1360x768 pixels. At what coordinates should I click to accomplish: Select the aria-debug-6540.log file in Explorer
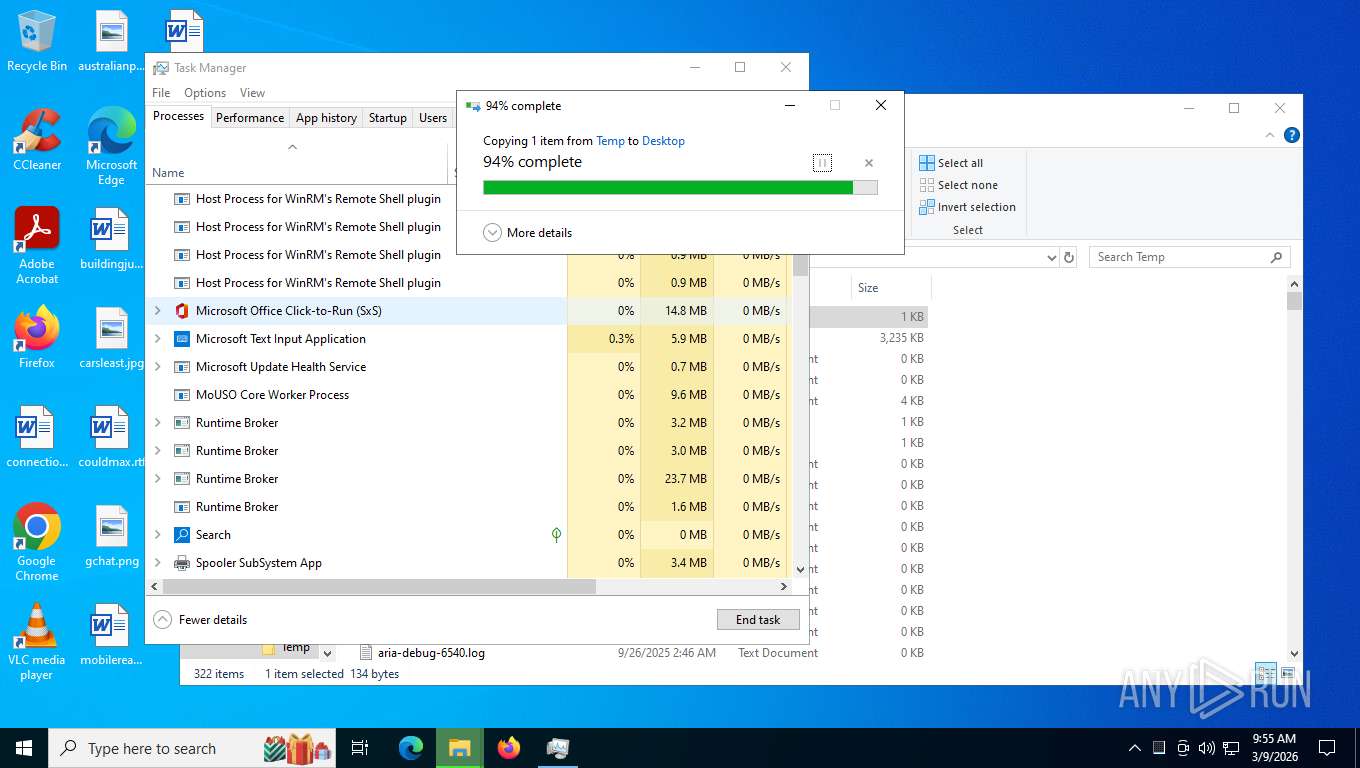[x=431, y=653]
